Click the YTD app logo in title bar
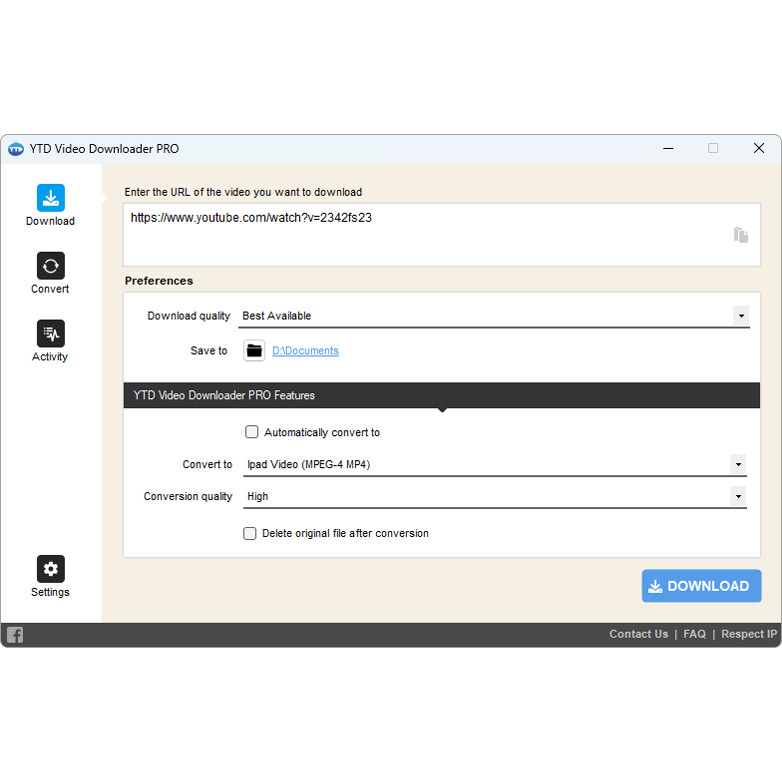The height and width of the screenshot is (782, 782). pyautogui.click(x=16, y=149)
